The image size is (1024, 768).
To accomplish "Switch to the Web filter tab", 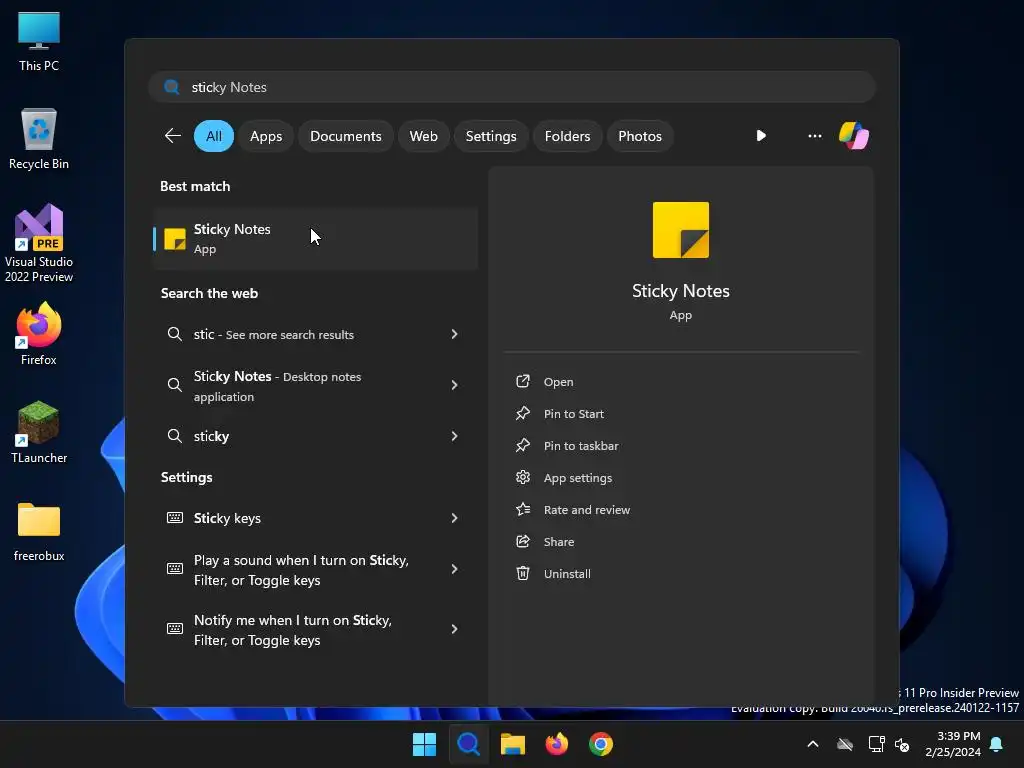I will tap(423, 136).
